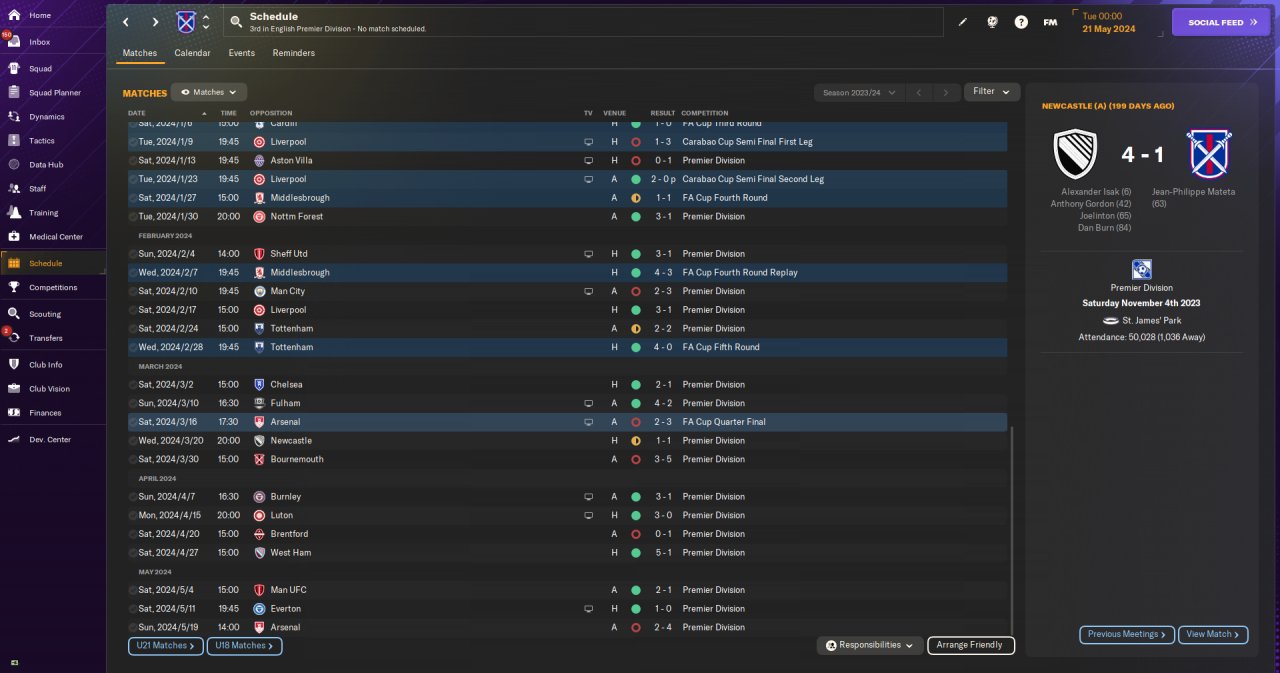
Task: Select the Man City 2 - 3 match row
Action: [x=568, y=291]
